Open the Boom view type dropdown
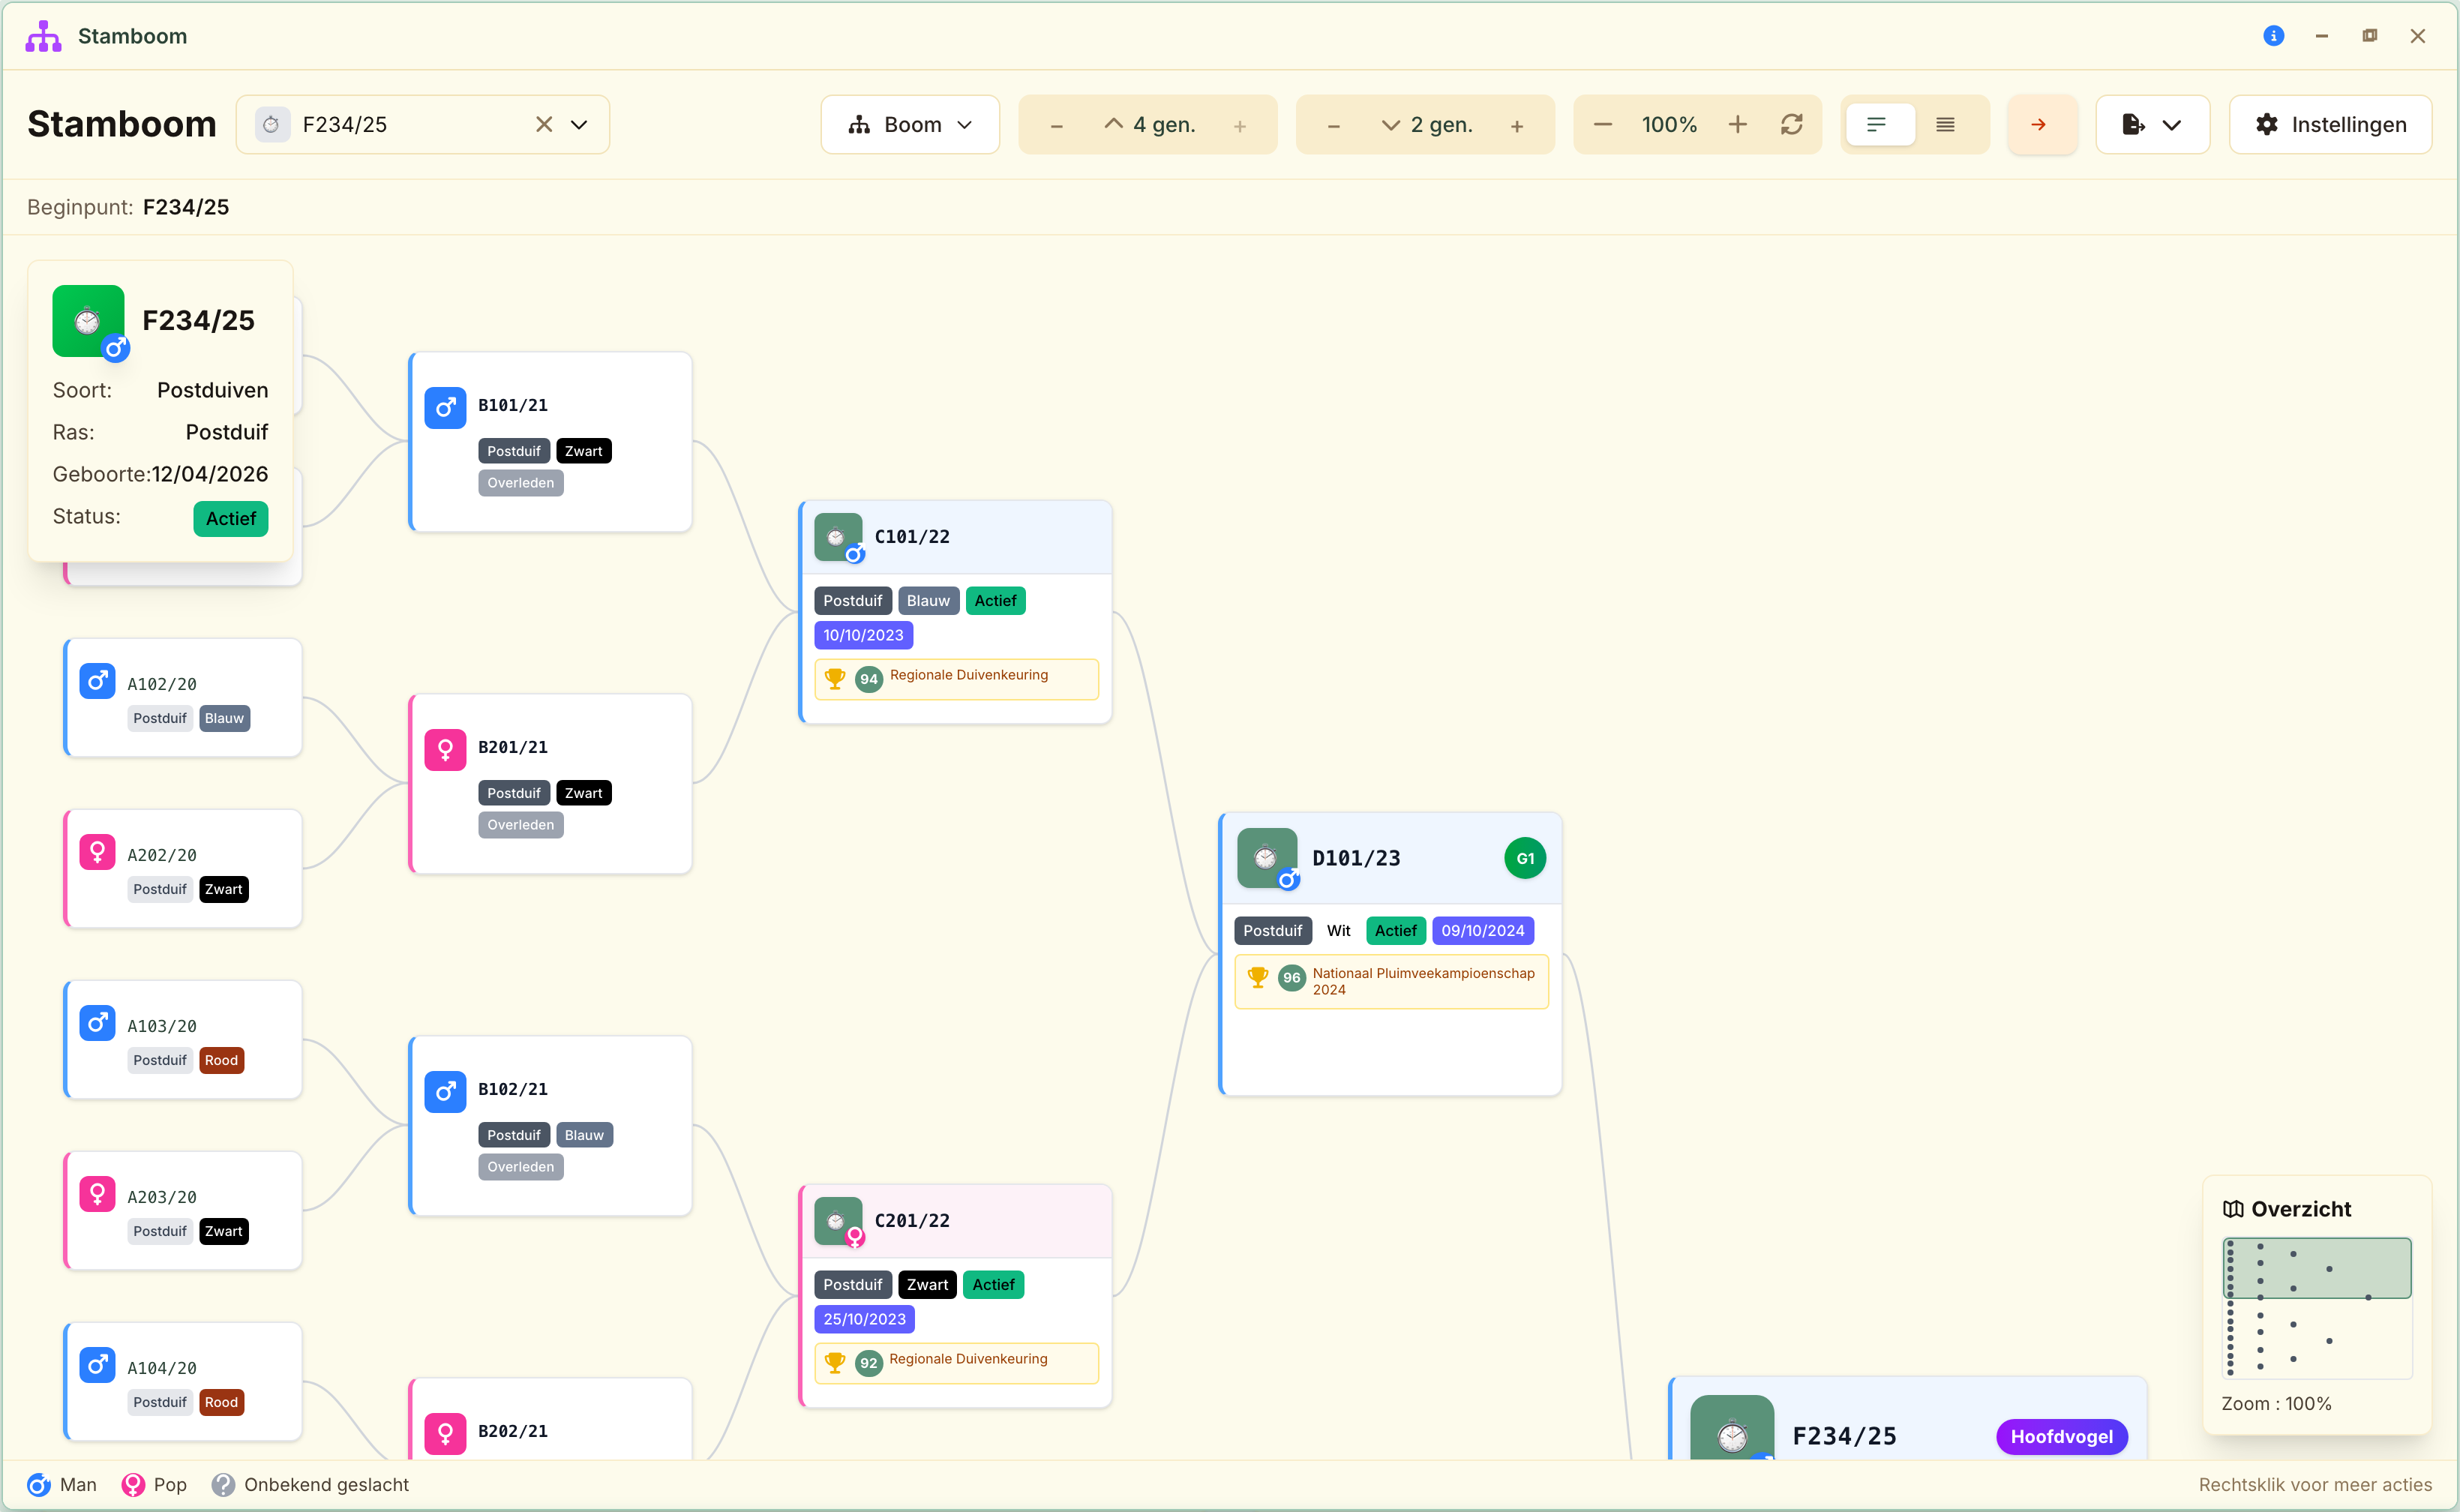Screen dimensions: 2460x1512 910,124
